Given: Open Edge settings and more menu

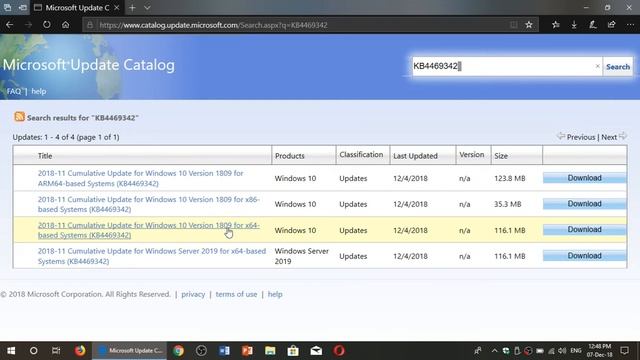Looking at the screenshot, I should pos(630,25).
